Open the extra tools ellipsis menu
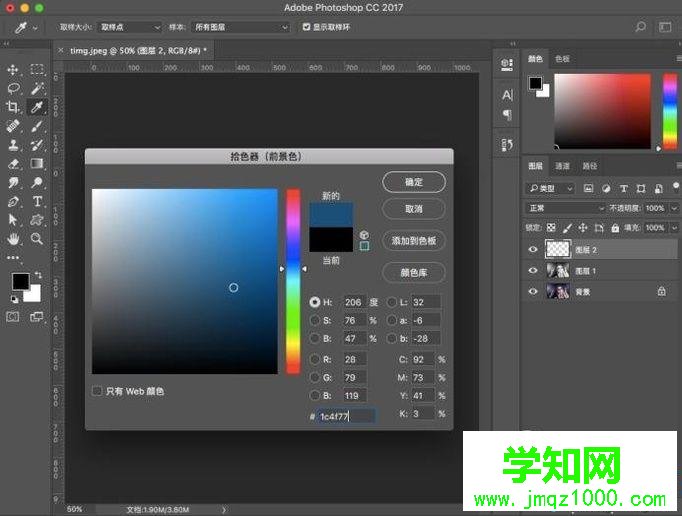The image size is (682, 516). pyautogui.click(x=13, y=258)
